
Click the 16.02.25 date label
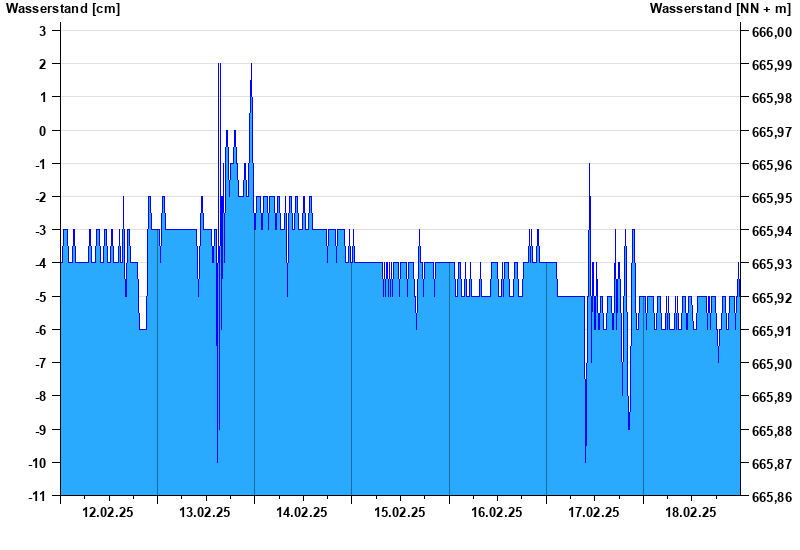pyautogui.click(x=496, y=512)
